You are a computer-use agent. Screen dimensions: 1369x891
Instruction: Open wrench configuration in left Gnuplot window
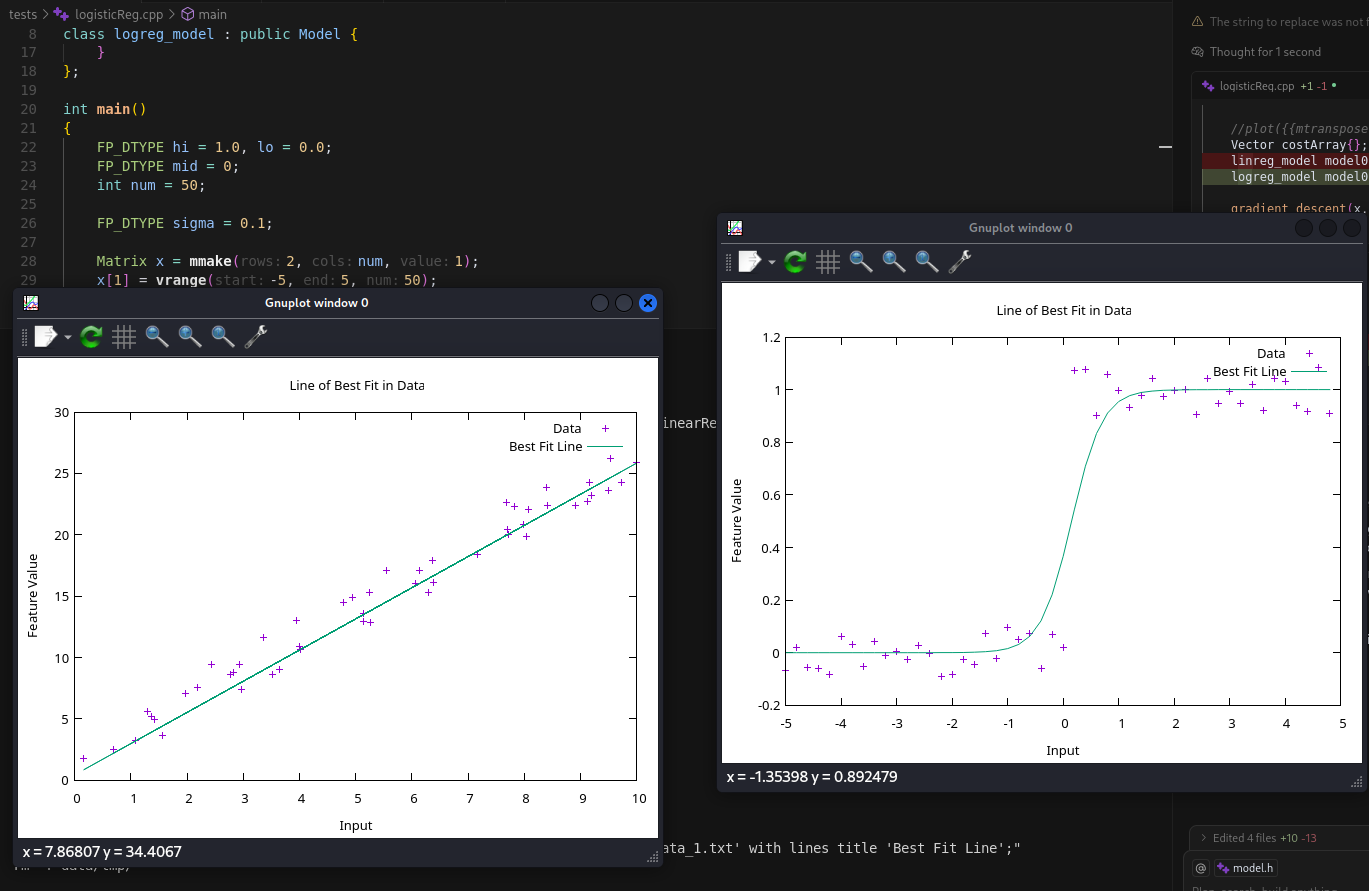click(x=256, y=337)
